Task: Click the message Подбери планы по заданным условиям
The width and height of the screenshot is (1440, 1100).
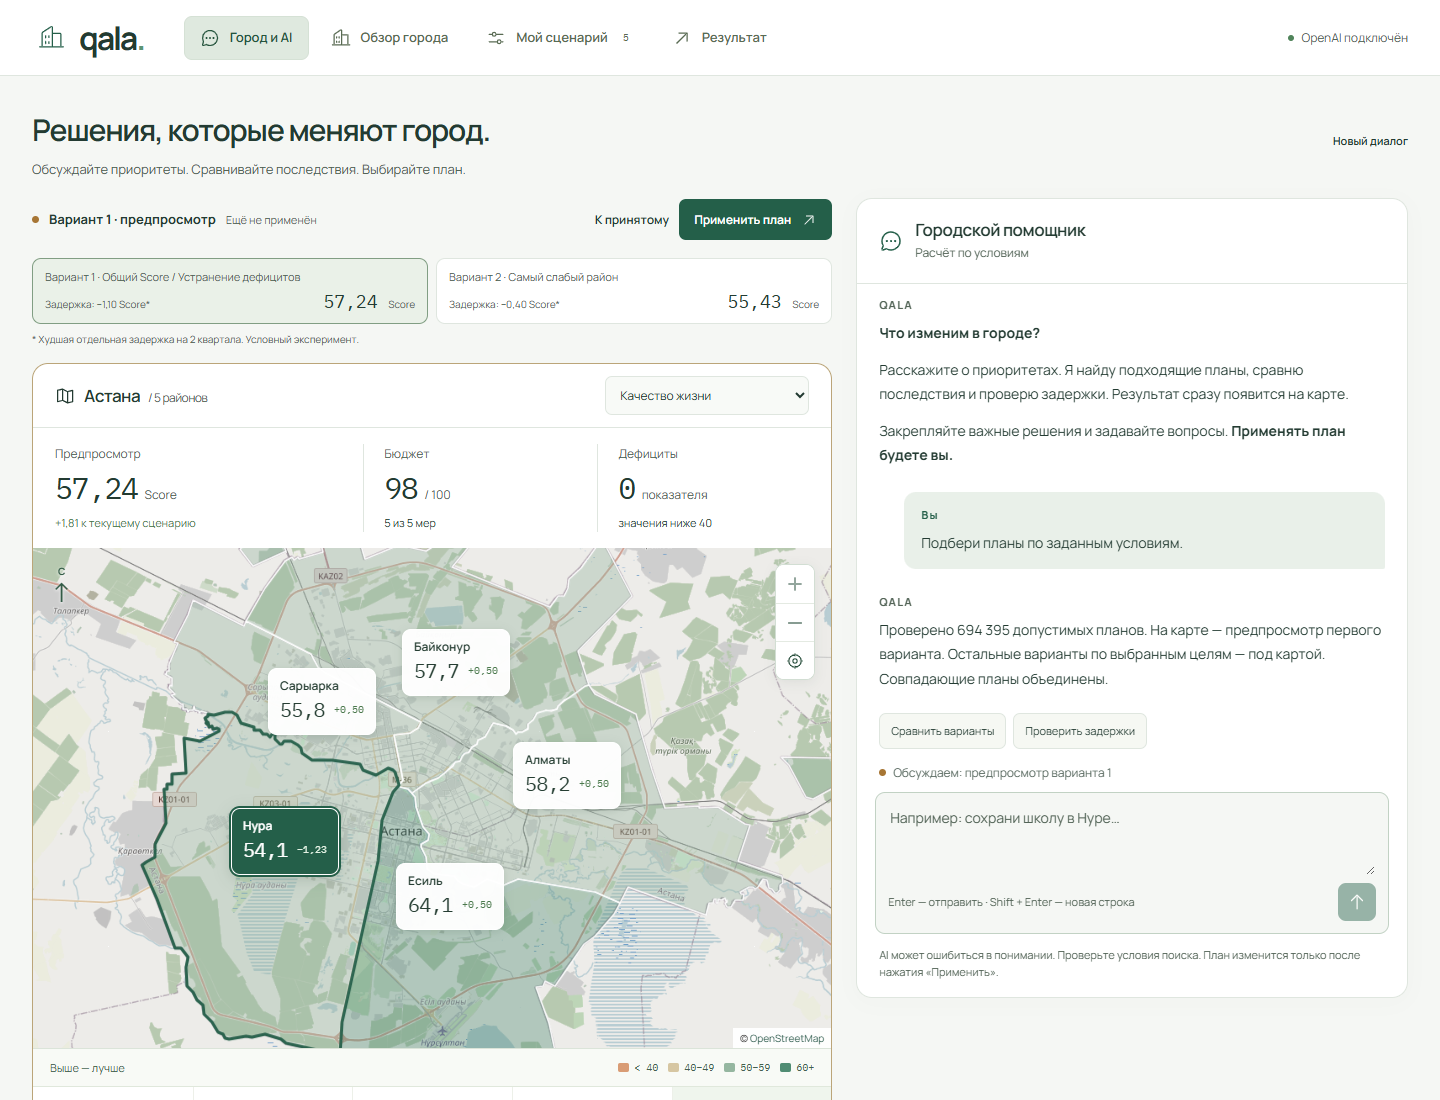Action: click(x=1051, y=543)
